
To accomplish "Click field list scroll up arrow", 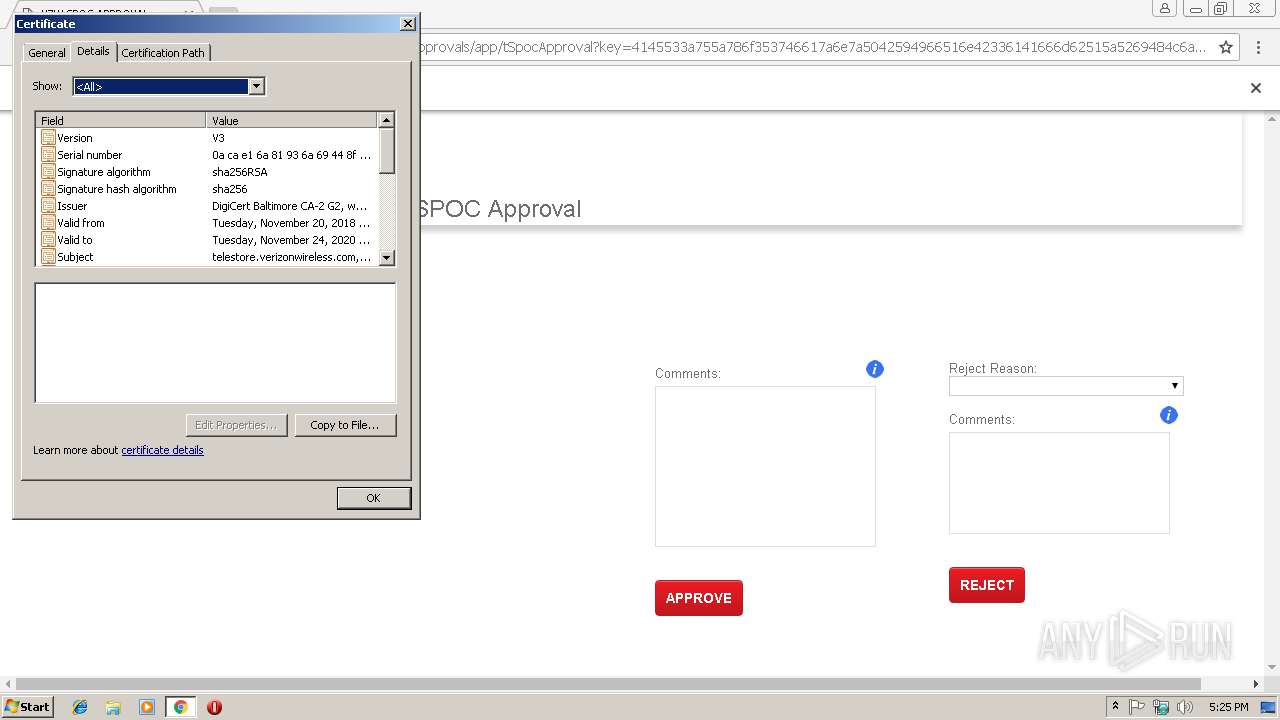I will click(x=387, y=120).
